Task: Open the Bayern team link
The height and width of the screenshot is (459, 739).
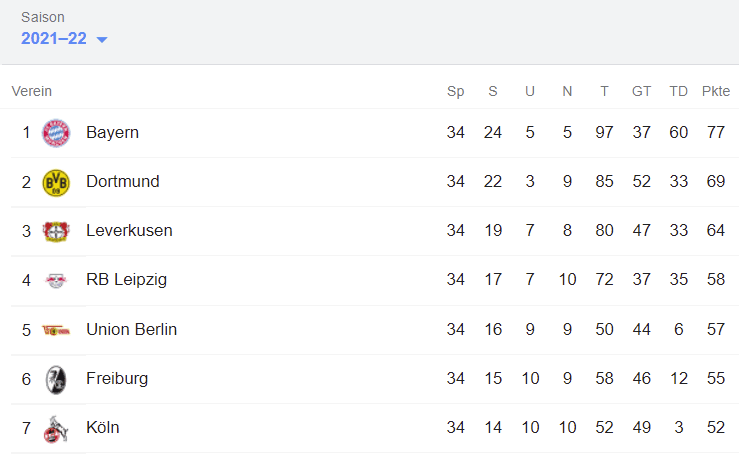Action: pos(112,133)
